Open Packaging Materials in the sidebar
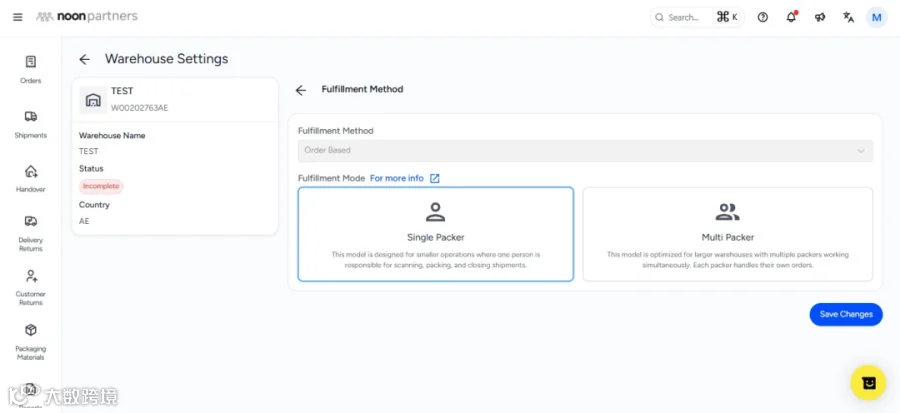The width and height of the screenshot is (900, 413). click(x=30, y=341)
